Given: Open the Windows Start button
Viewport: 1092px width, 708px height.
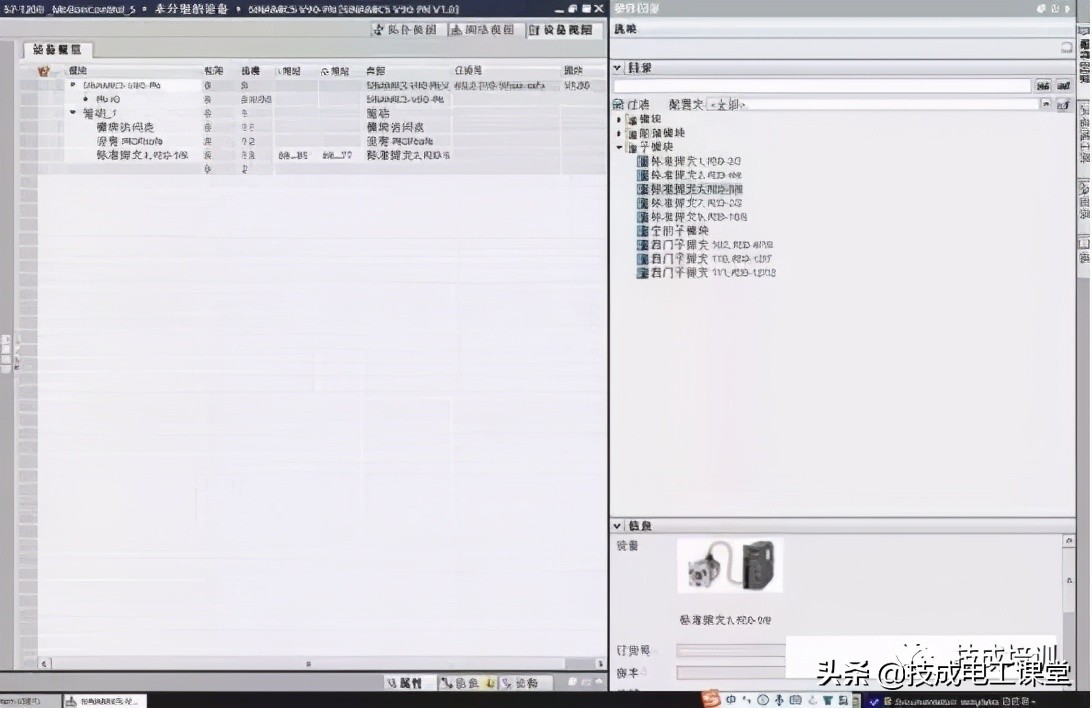Looking at the screenshot, I should coord(12,699).
